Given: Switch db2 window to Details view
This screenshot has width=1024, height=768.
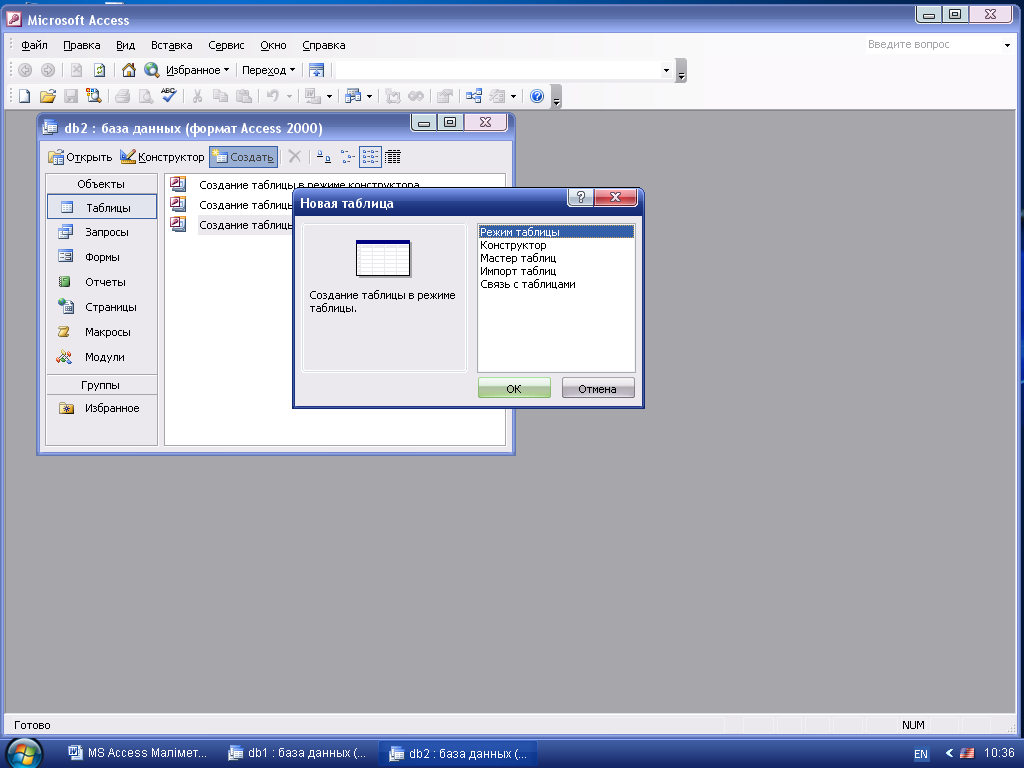Looking at the screenshot, I should [x=392, y=157].
